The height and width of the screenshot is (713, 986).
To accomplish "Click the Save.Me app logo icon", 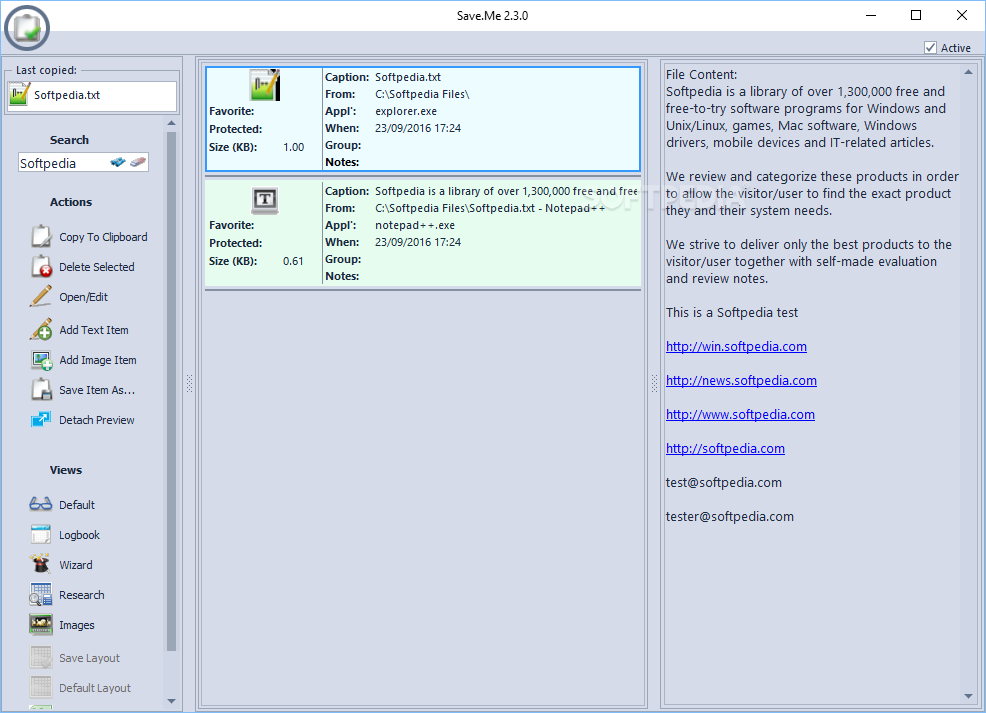I will coord(26,28).
